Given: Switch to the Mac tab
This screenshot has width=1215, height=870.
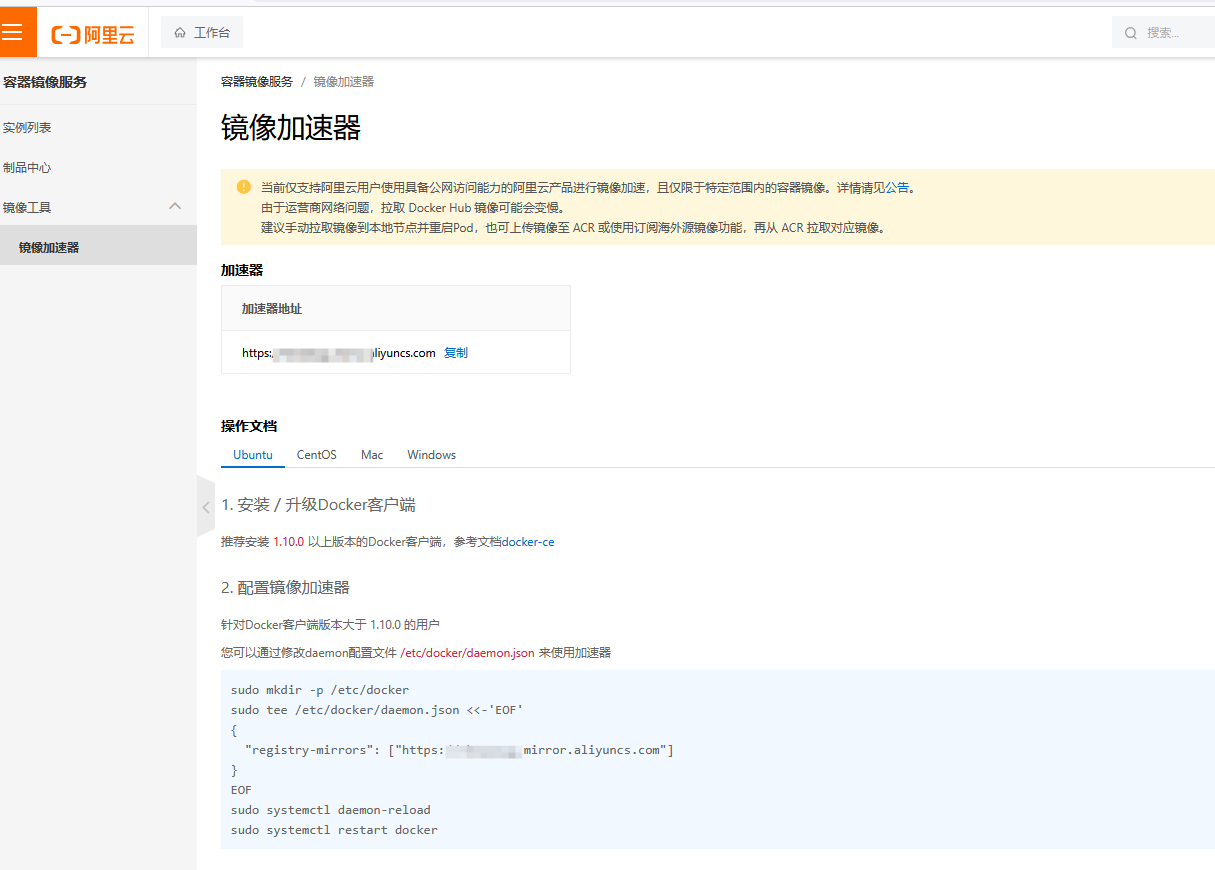Looking at the screenshot, I should click(x=372, y=455).
